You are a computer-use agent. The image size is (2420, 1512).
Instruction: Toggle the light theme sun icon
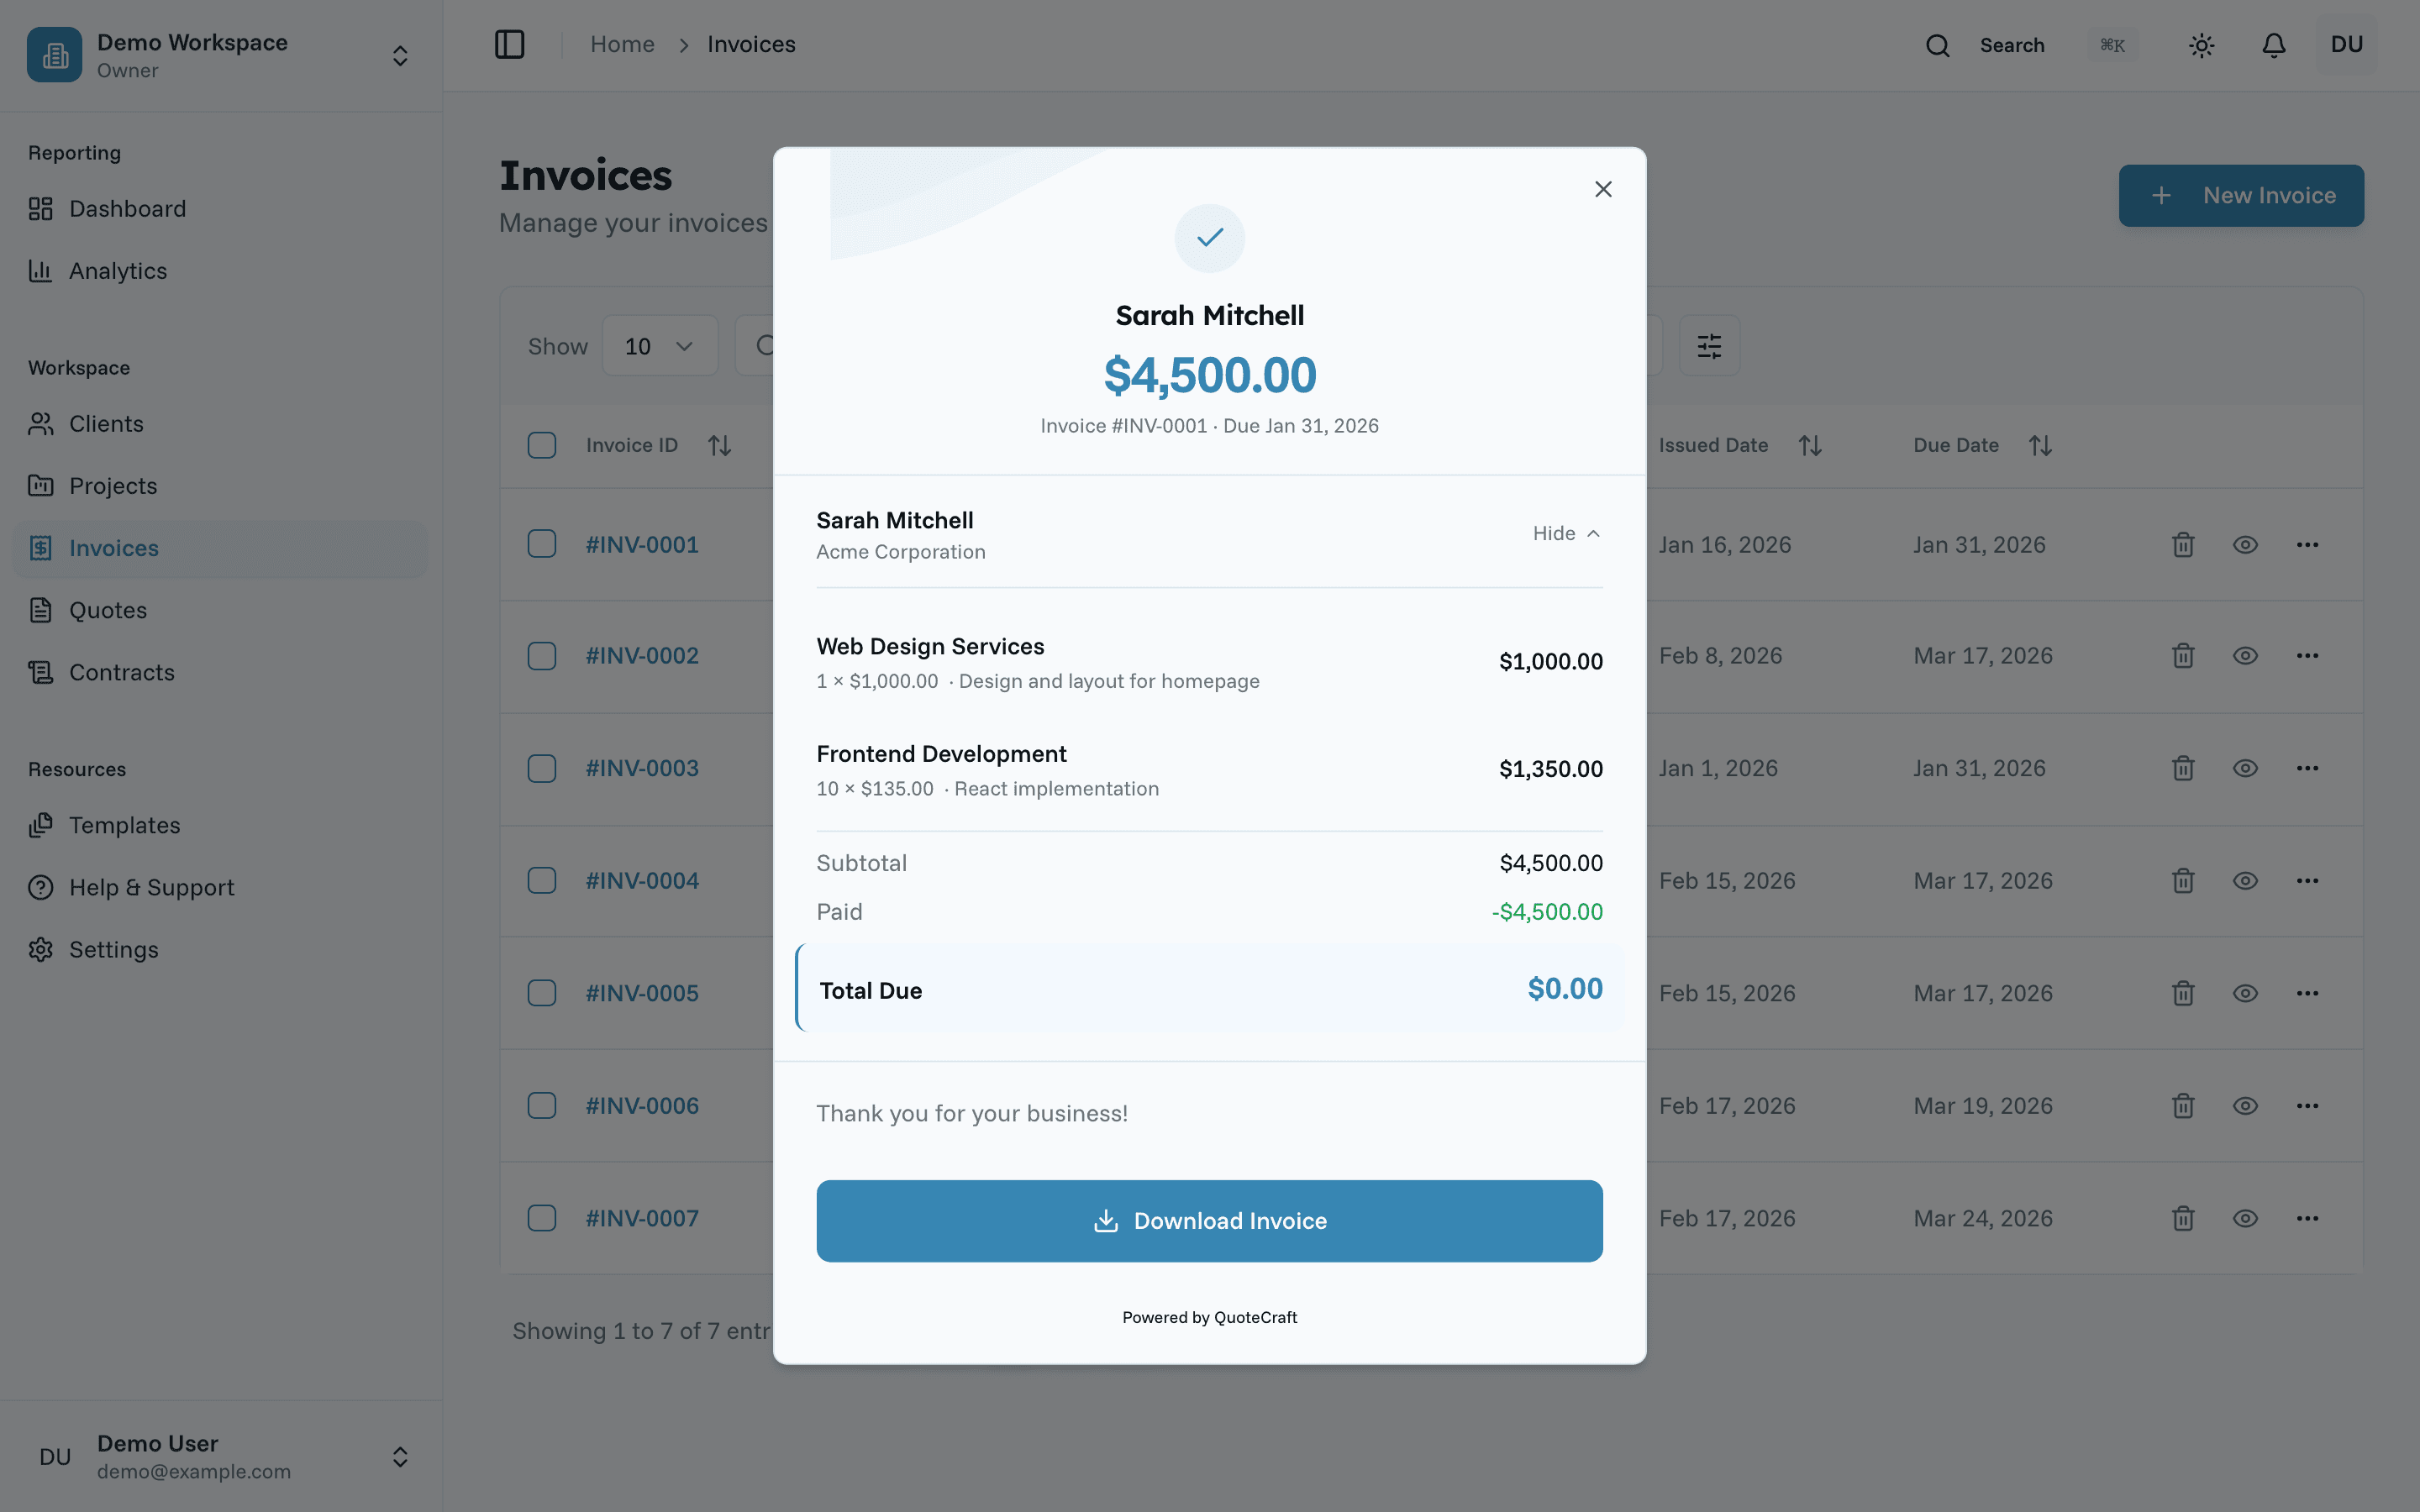pyautogui.click(x=2201, y=45)
